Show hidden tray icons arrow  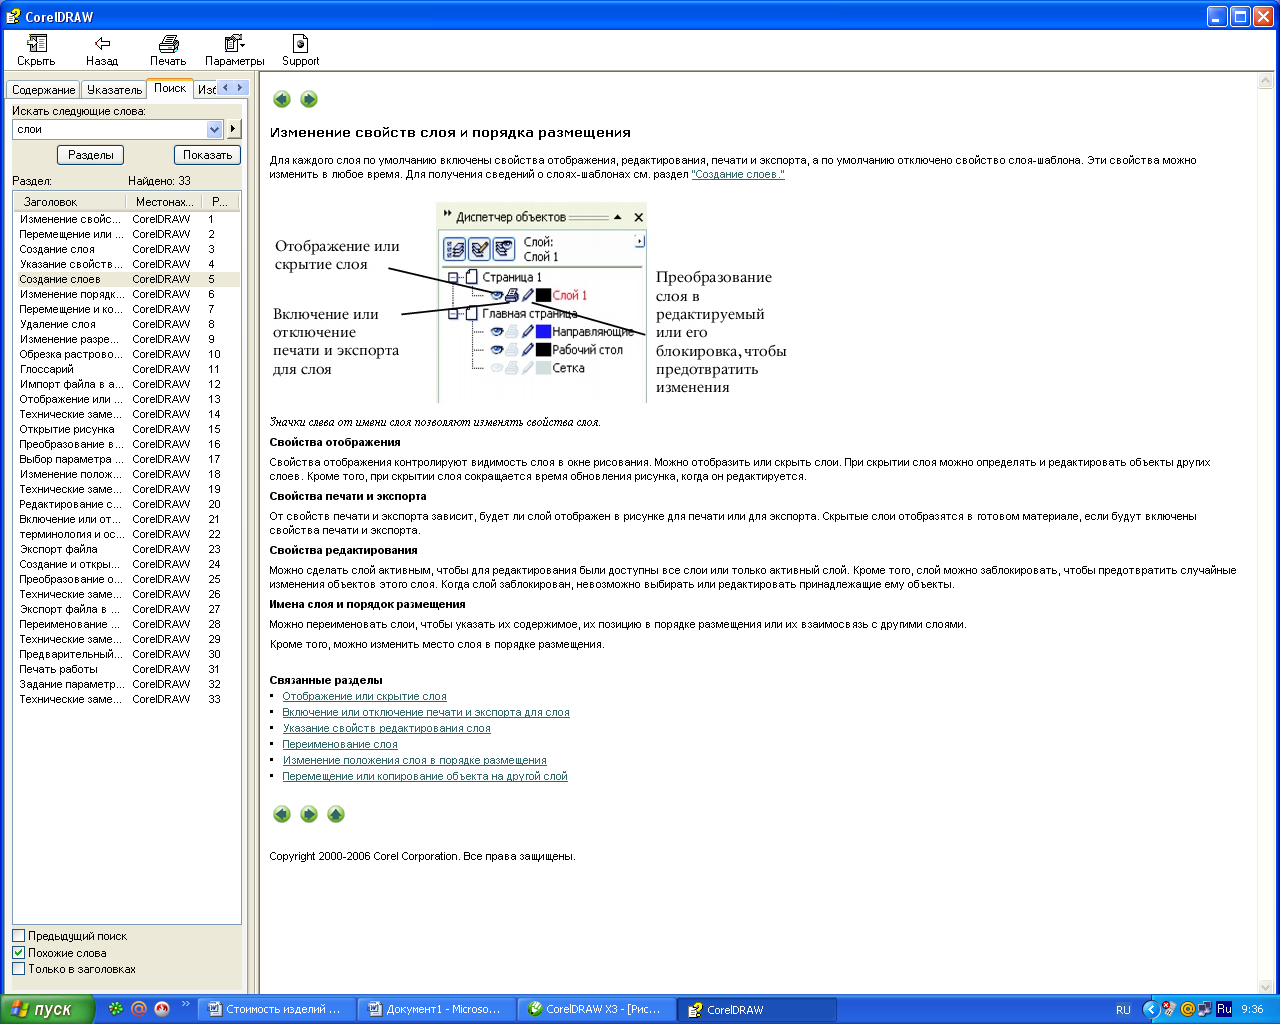coord(1151,1009)
